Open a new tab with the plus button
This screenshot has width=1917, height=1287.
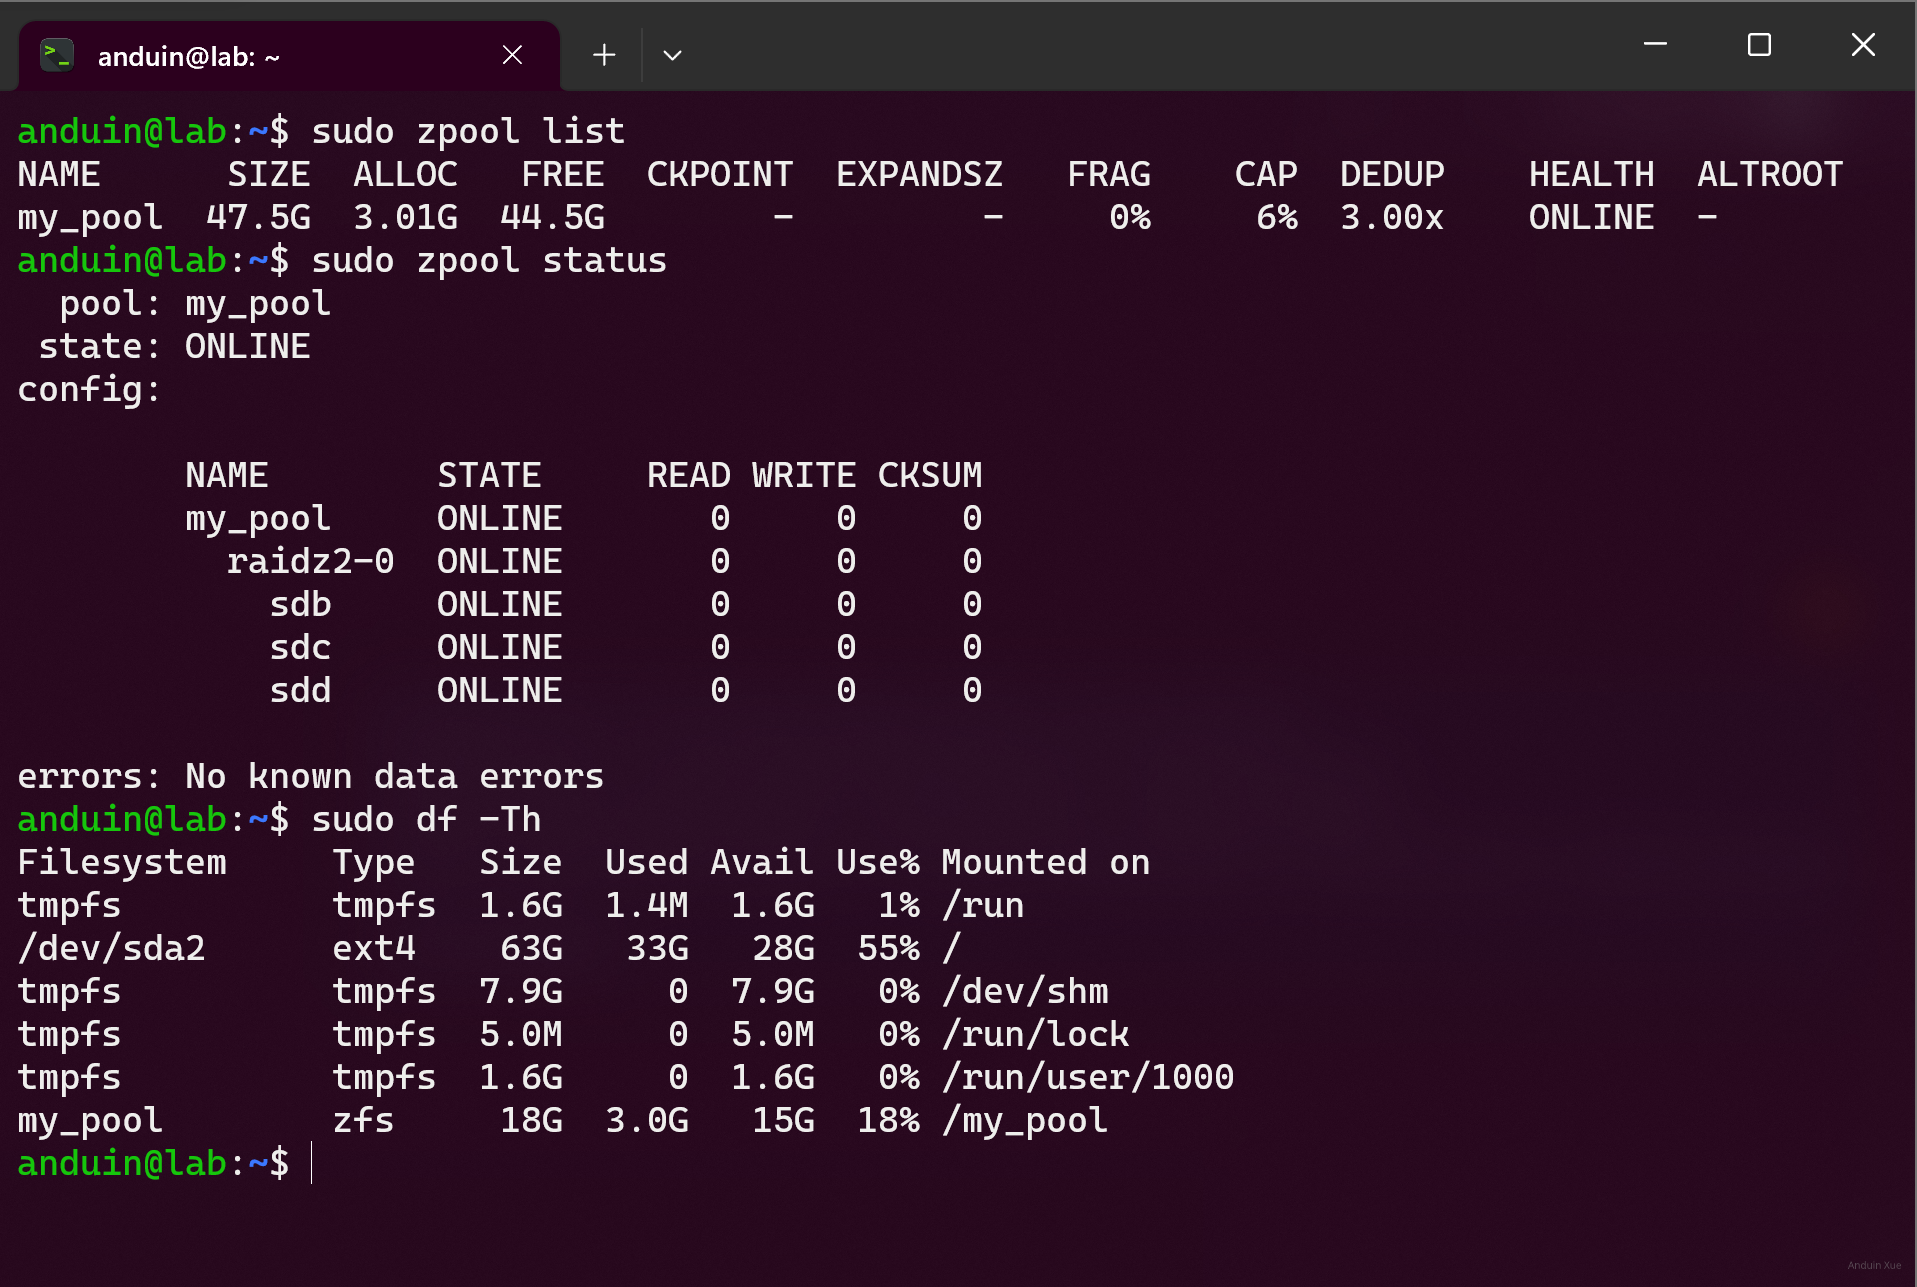(x=604, y=55)
